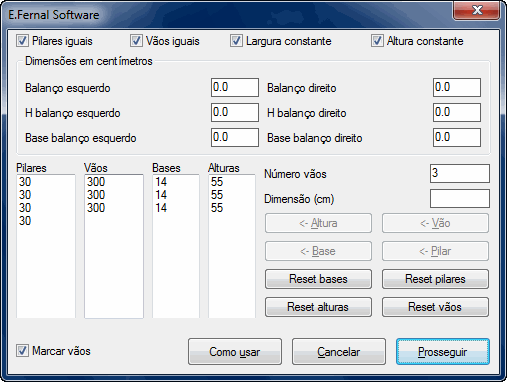This screenshot has height=382, width=507.
Task: Click the Reset alturas button
Action: click(x=318, y=307)
